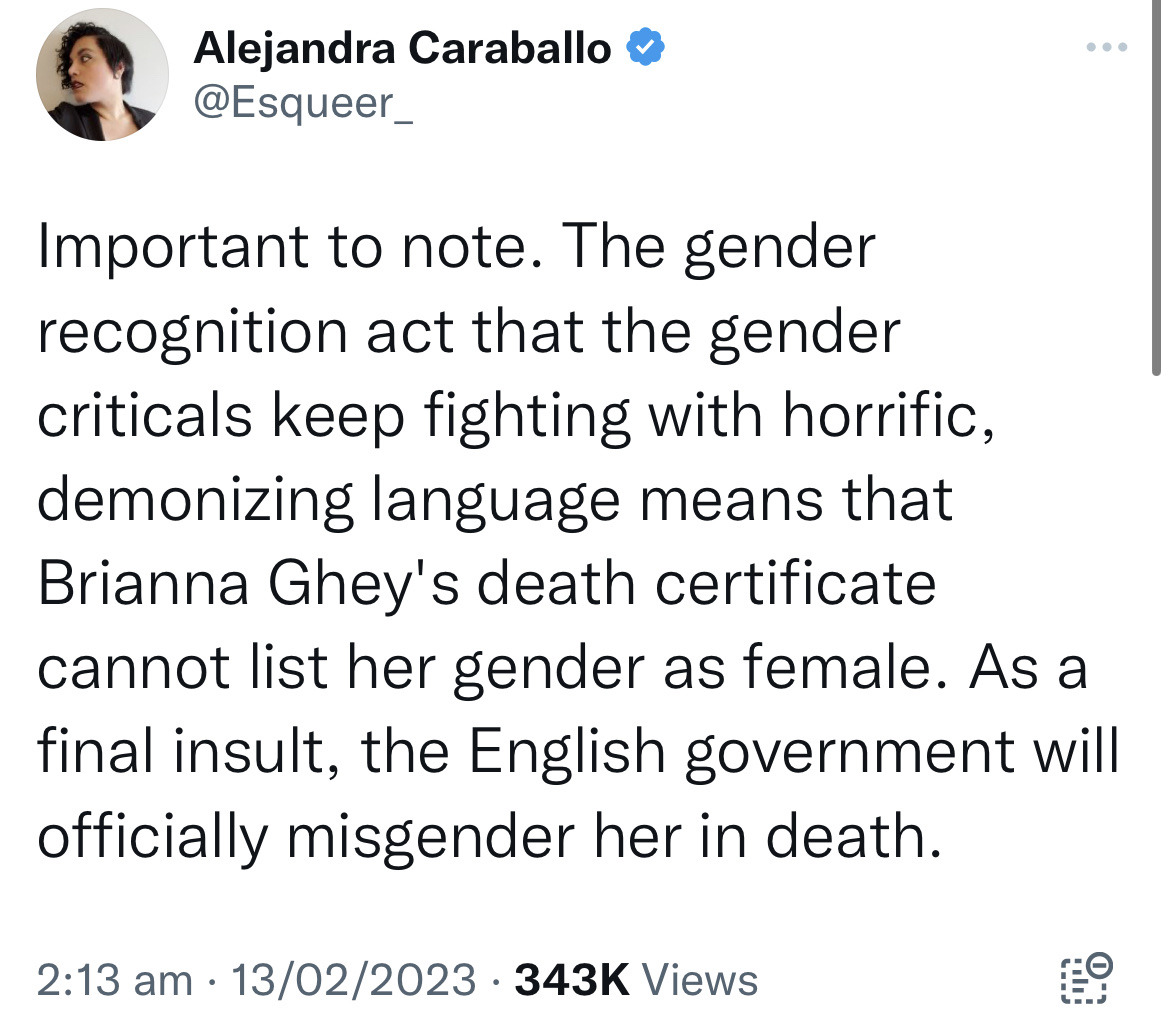This screenshot has width=1170, height=1035.
Task: Click the dotted note icon with minus symbol
Action: 1086,978
